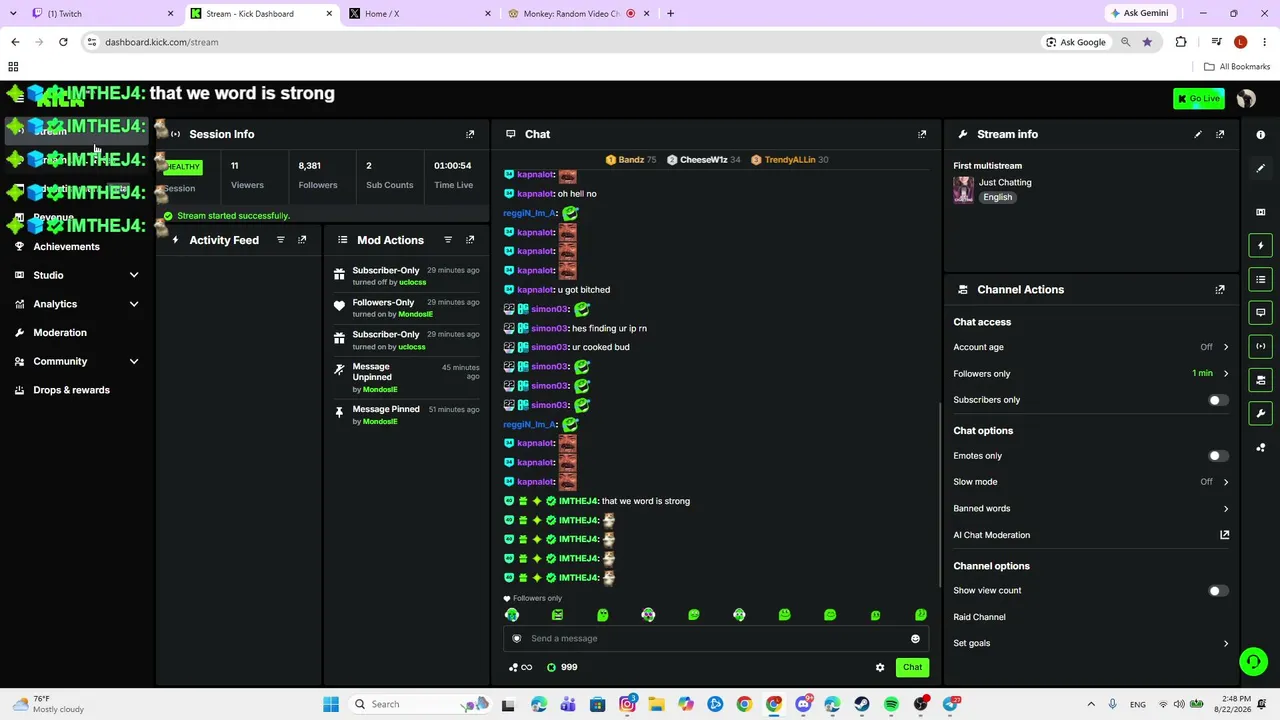
Task: Click the Windows taskbar Search box
Action: [x=419, y=705]
